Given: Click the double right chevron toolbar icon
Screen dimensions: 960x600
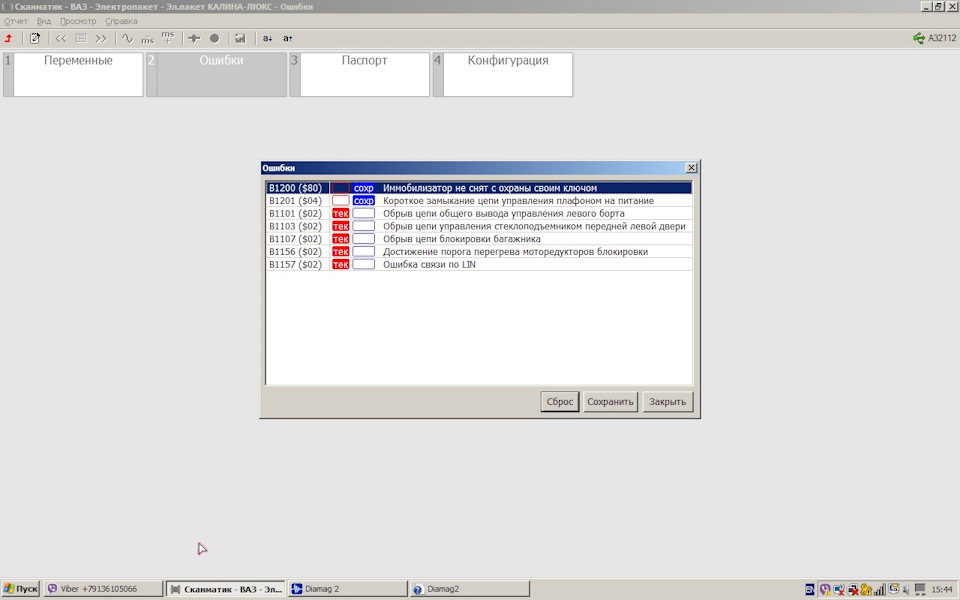Looking at the screenshot, I should pos(101,39).
